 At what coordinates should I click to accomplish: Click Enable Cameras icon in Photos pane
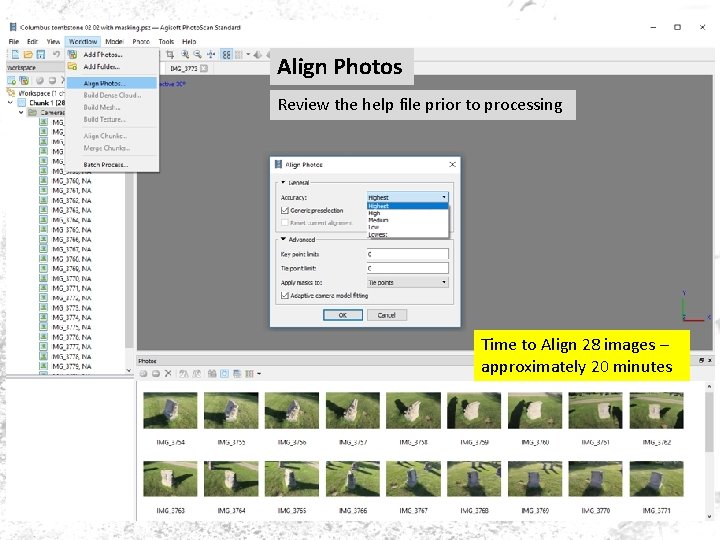(x=144, y=374)
